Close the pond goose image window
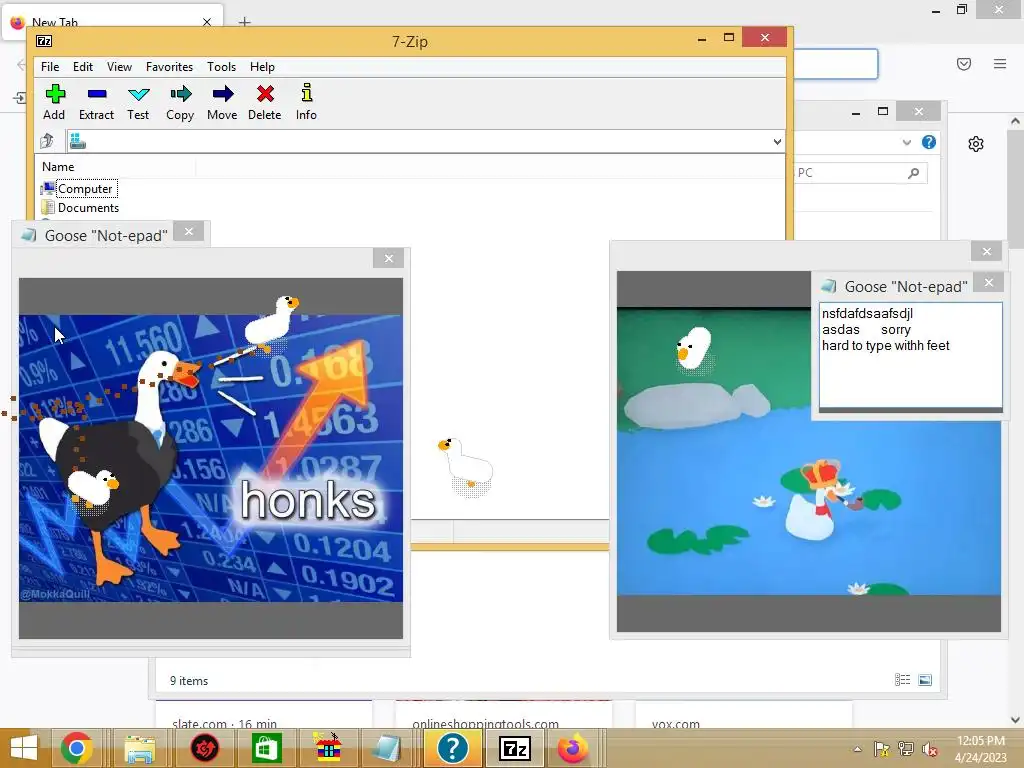1024x768 pixels. [x=986, y=251]
